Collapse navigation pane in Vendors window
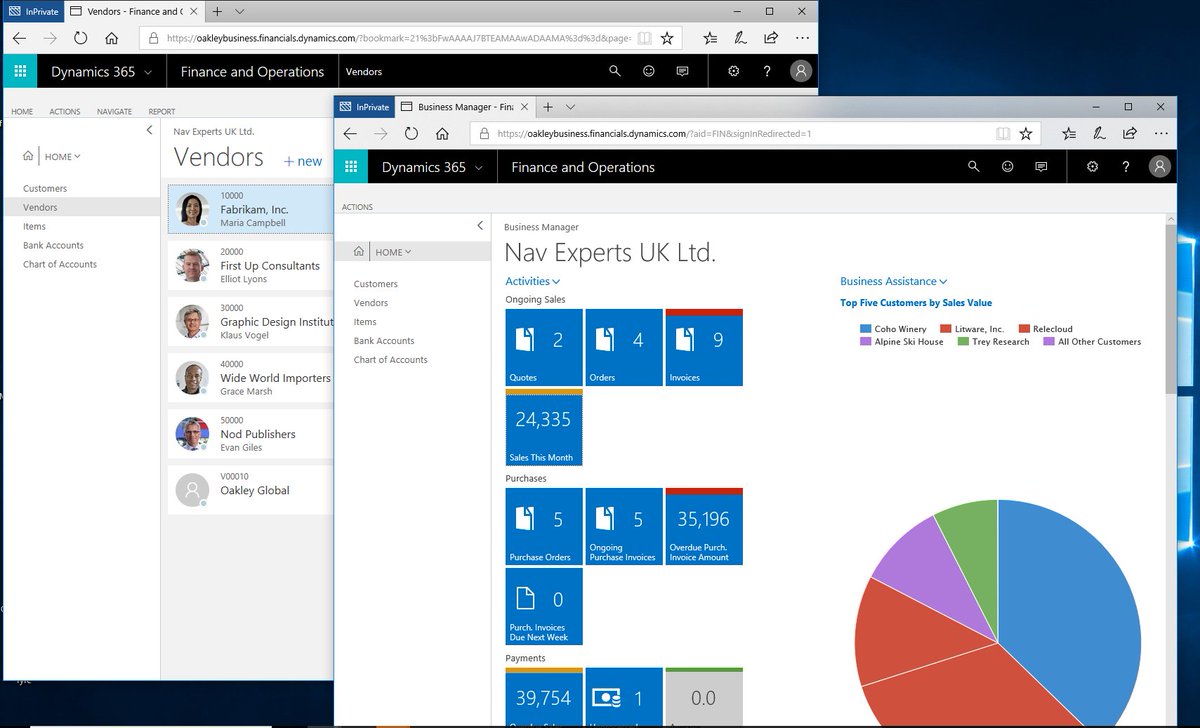The width and height of the screenshot is (1200, 728). pyautogui.click(x=149, y=130)
